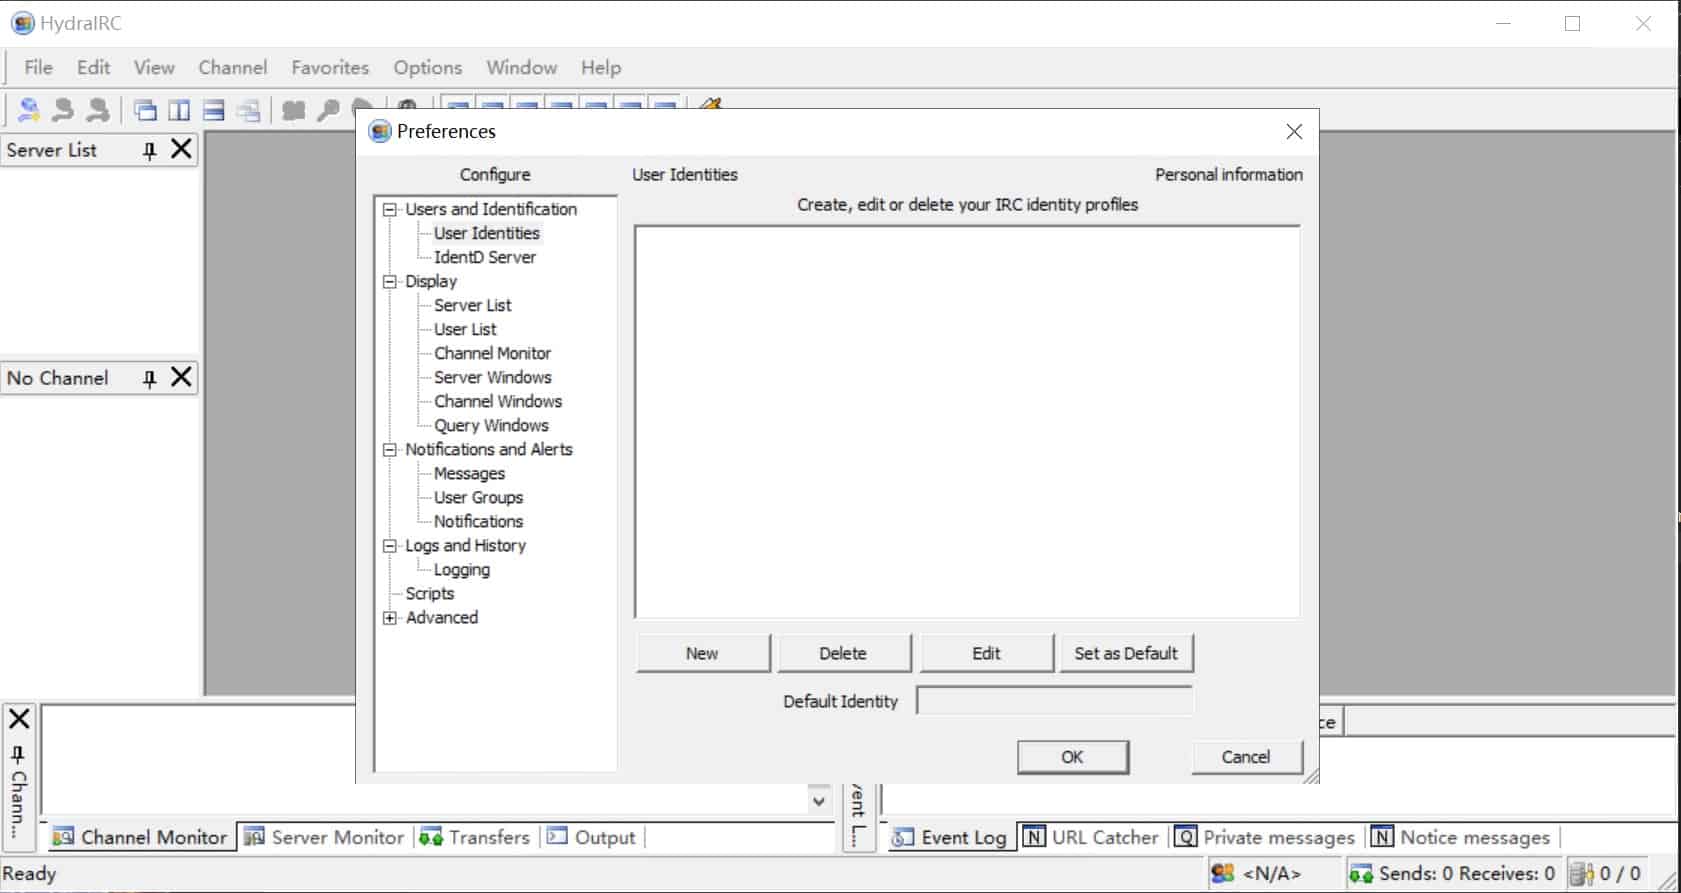
Task: Collapse the Users and Identification node
Action: (x=390, y=210)
